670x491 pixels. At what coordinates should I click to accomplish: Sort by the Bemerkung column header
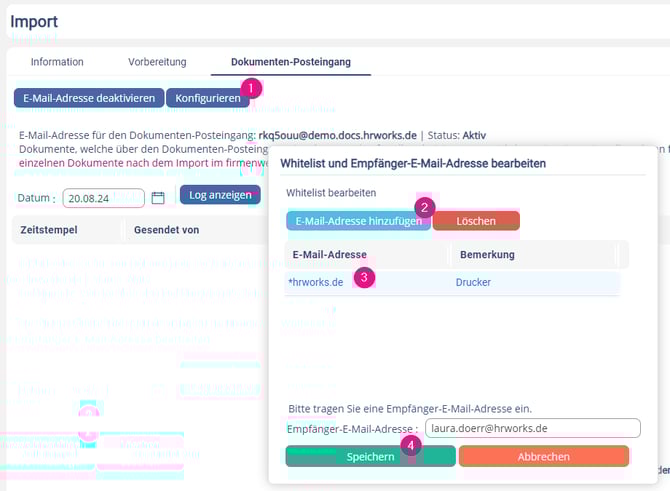point(487,255)
